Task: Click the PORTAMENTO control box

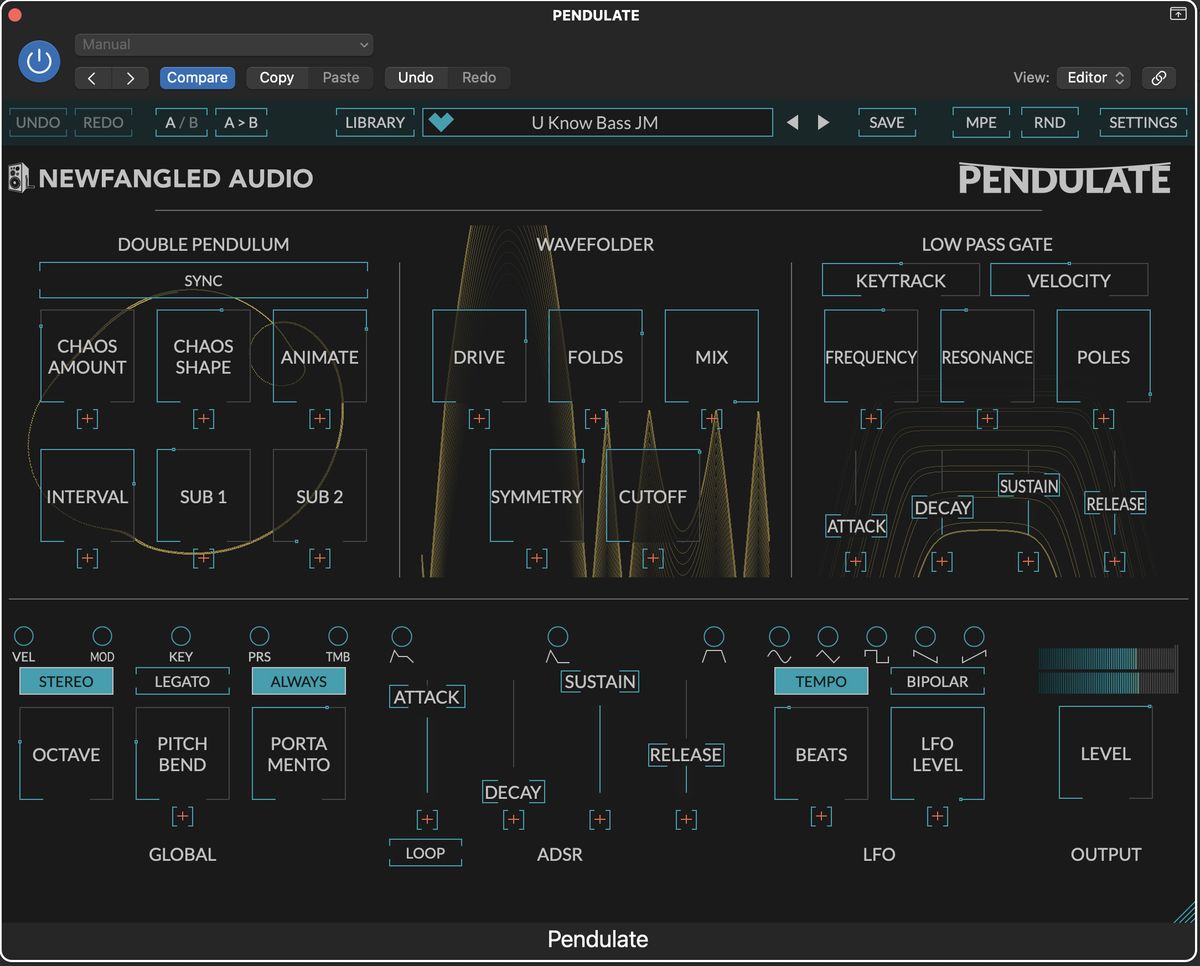Action: (x=298, y=754)
